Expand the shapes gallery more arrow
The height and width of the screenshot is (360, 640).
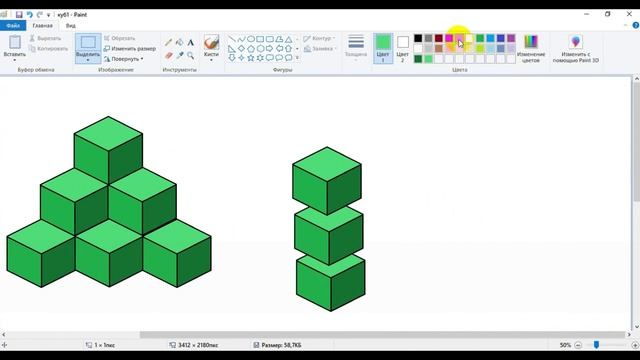(x=297, y=58)
